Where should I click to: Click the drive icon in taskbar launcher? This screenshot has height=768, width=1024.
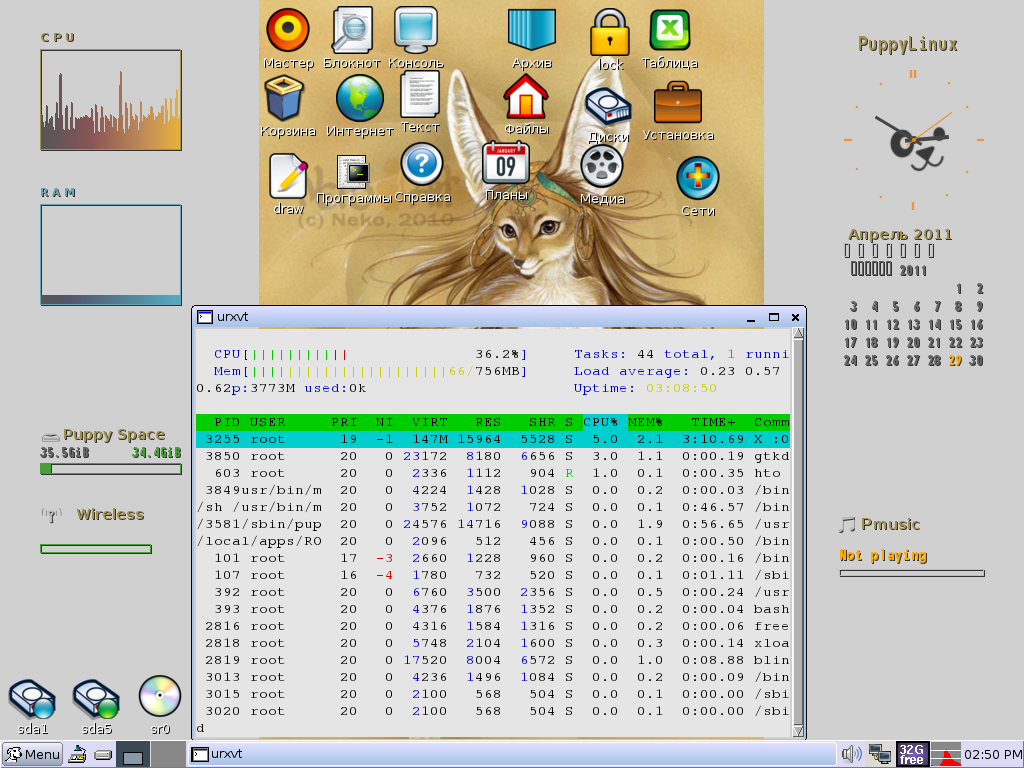[103, 755]
